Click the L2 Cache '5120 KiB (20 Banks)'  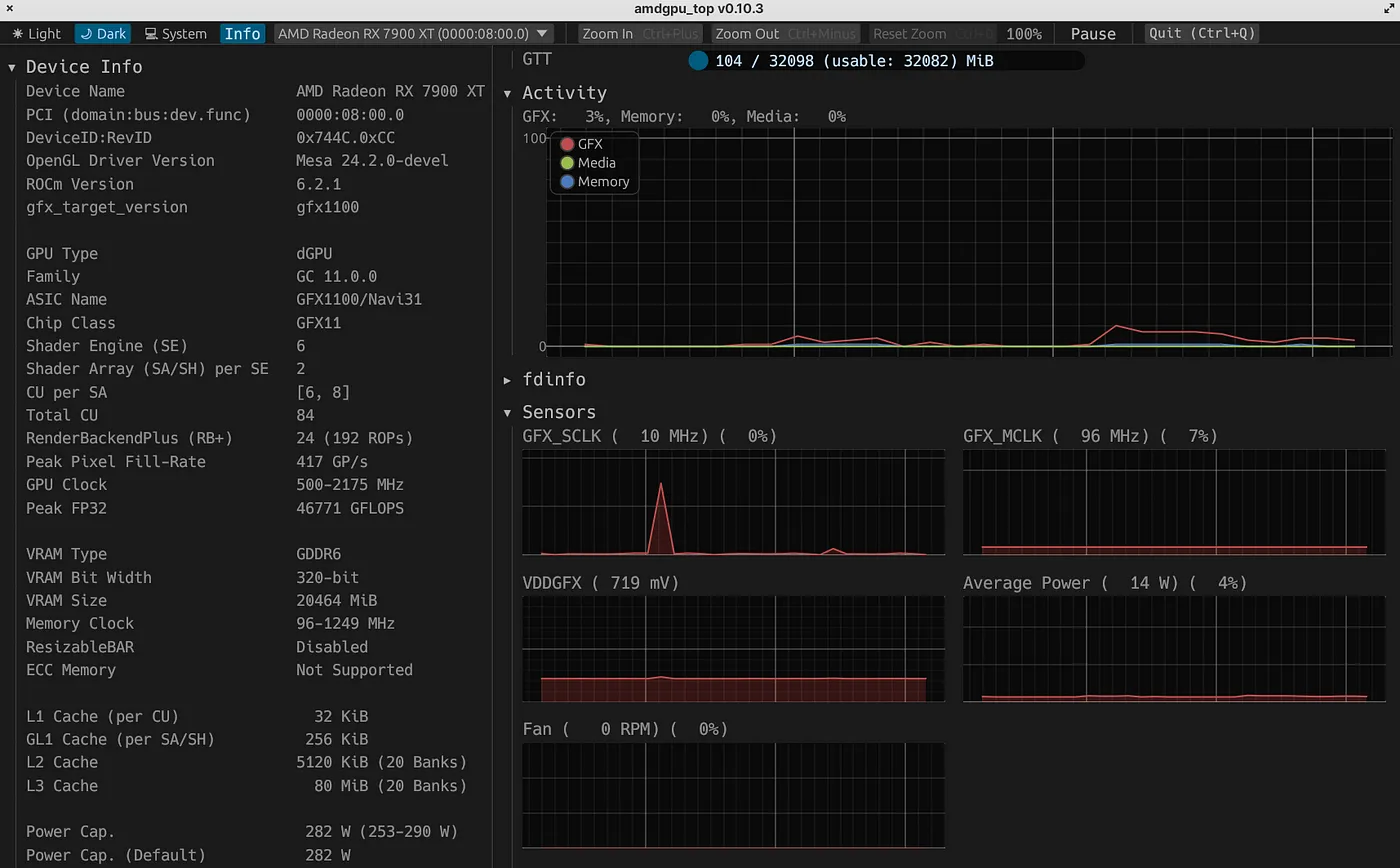(x=381, y=762)
